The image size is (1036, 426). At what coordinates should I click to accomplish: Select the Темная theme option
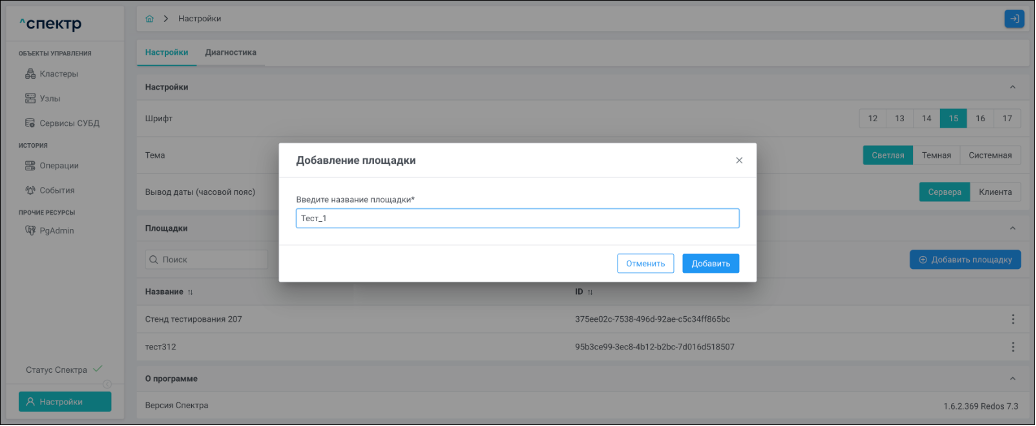(x=935, y=156)
